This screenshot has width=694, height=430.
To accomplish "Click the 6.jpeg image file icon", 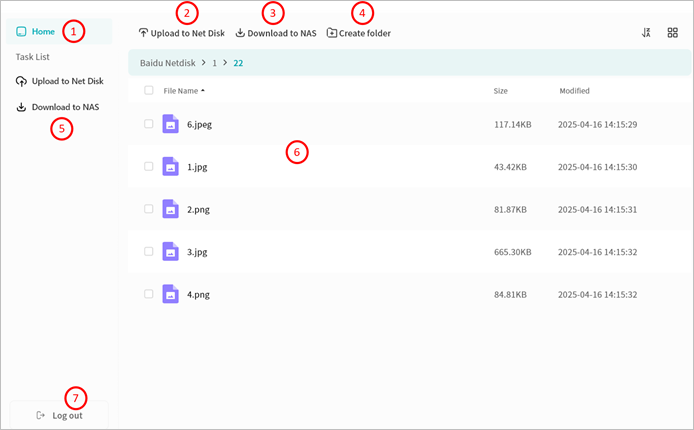I will pyautogui.click(x=171, y=124).
